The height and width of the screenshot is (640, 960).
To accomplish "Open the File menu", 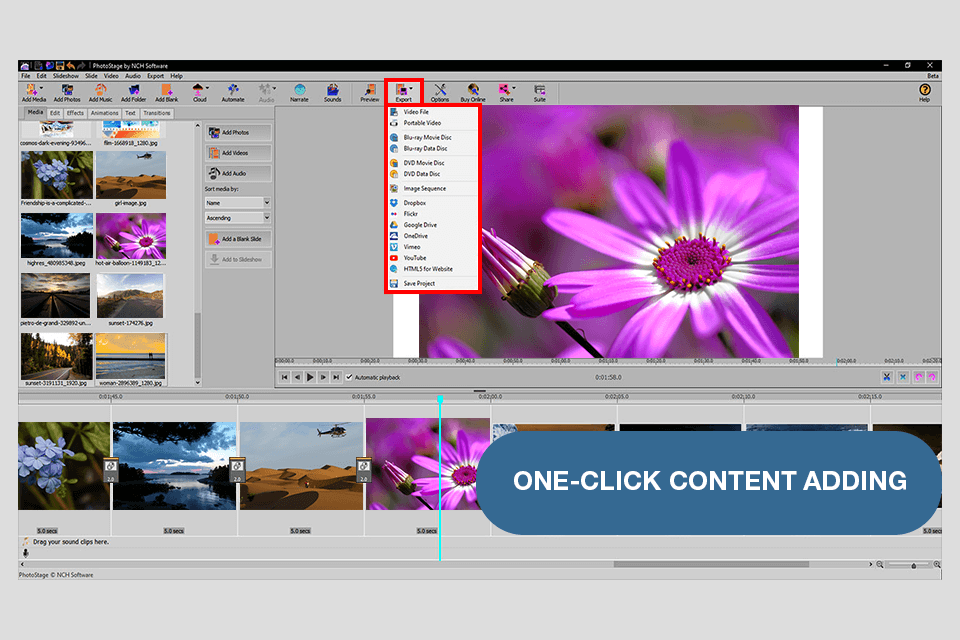I will click(x=26, y=76).
